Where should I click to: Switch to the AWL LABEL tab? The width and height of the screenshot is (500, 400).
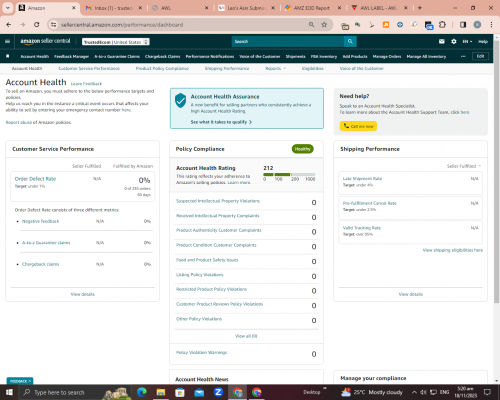pos(379,8)
